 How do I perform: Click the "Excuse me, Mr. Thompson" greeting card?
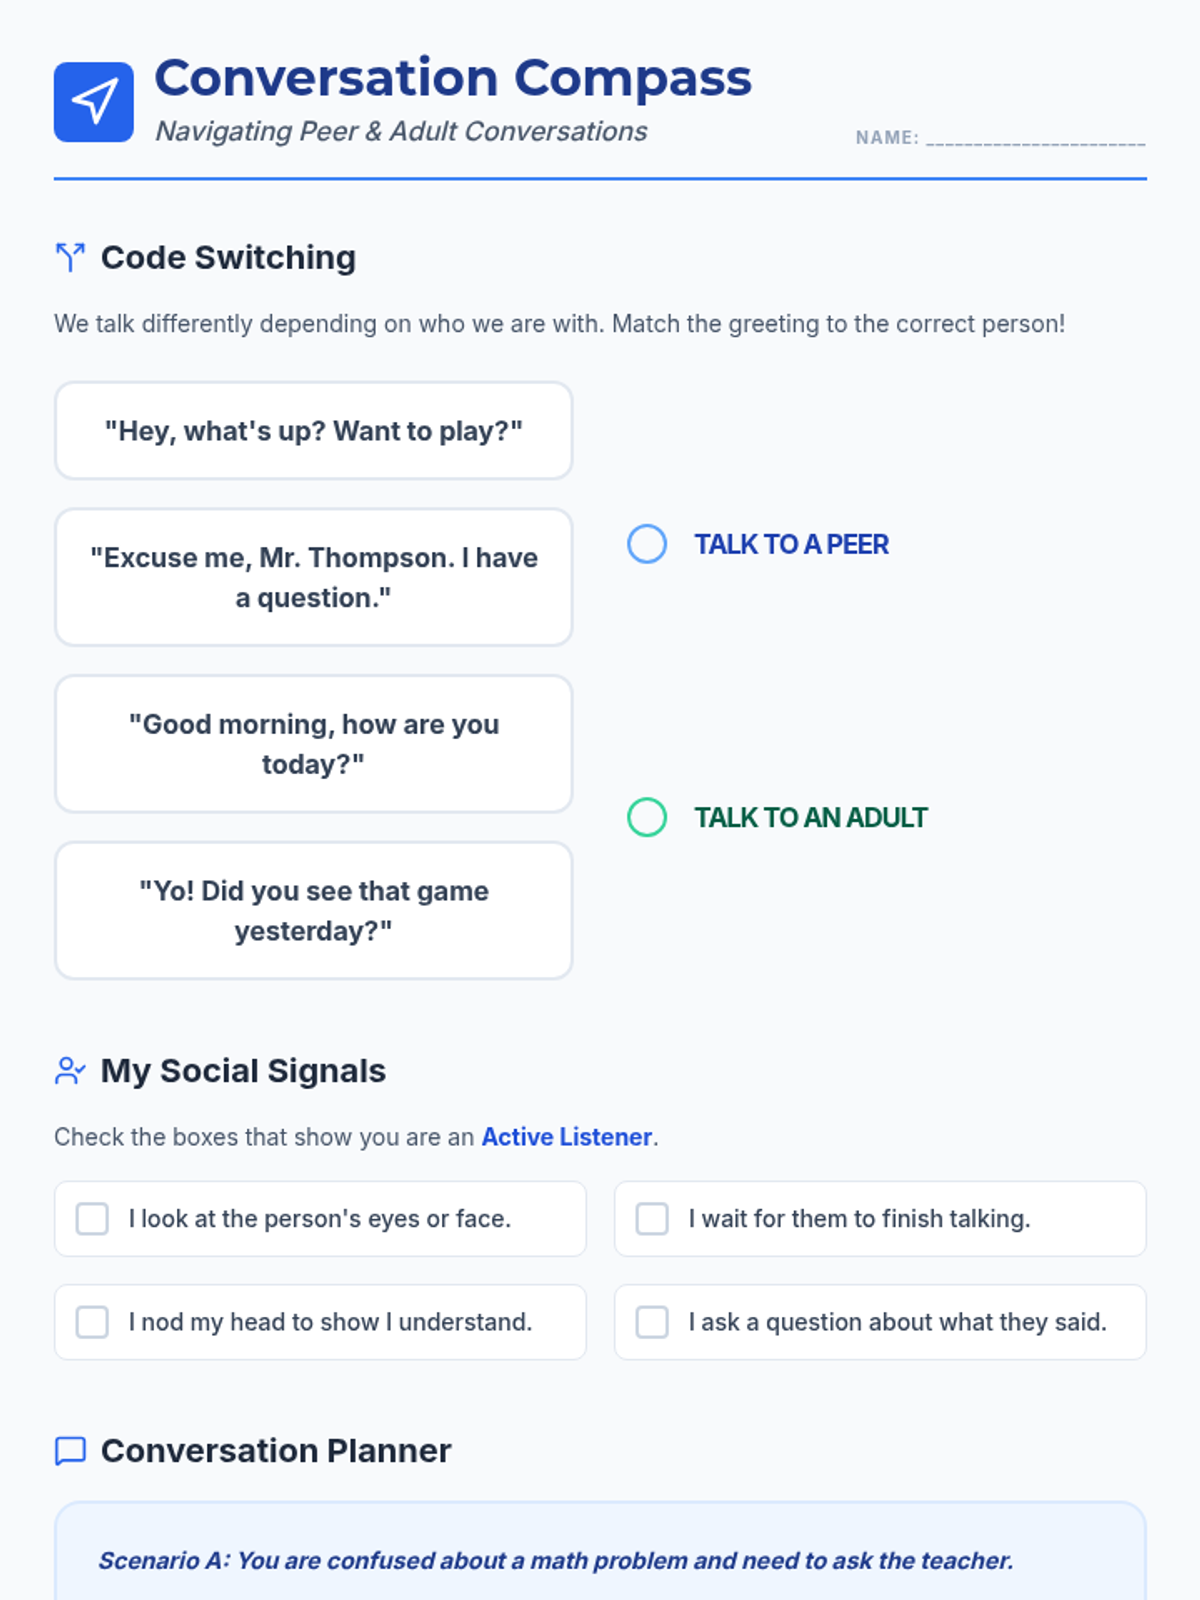coord(314,577)
